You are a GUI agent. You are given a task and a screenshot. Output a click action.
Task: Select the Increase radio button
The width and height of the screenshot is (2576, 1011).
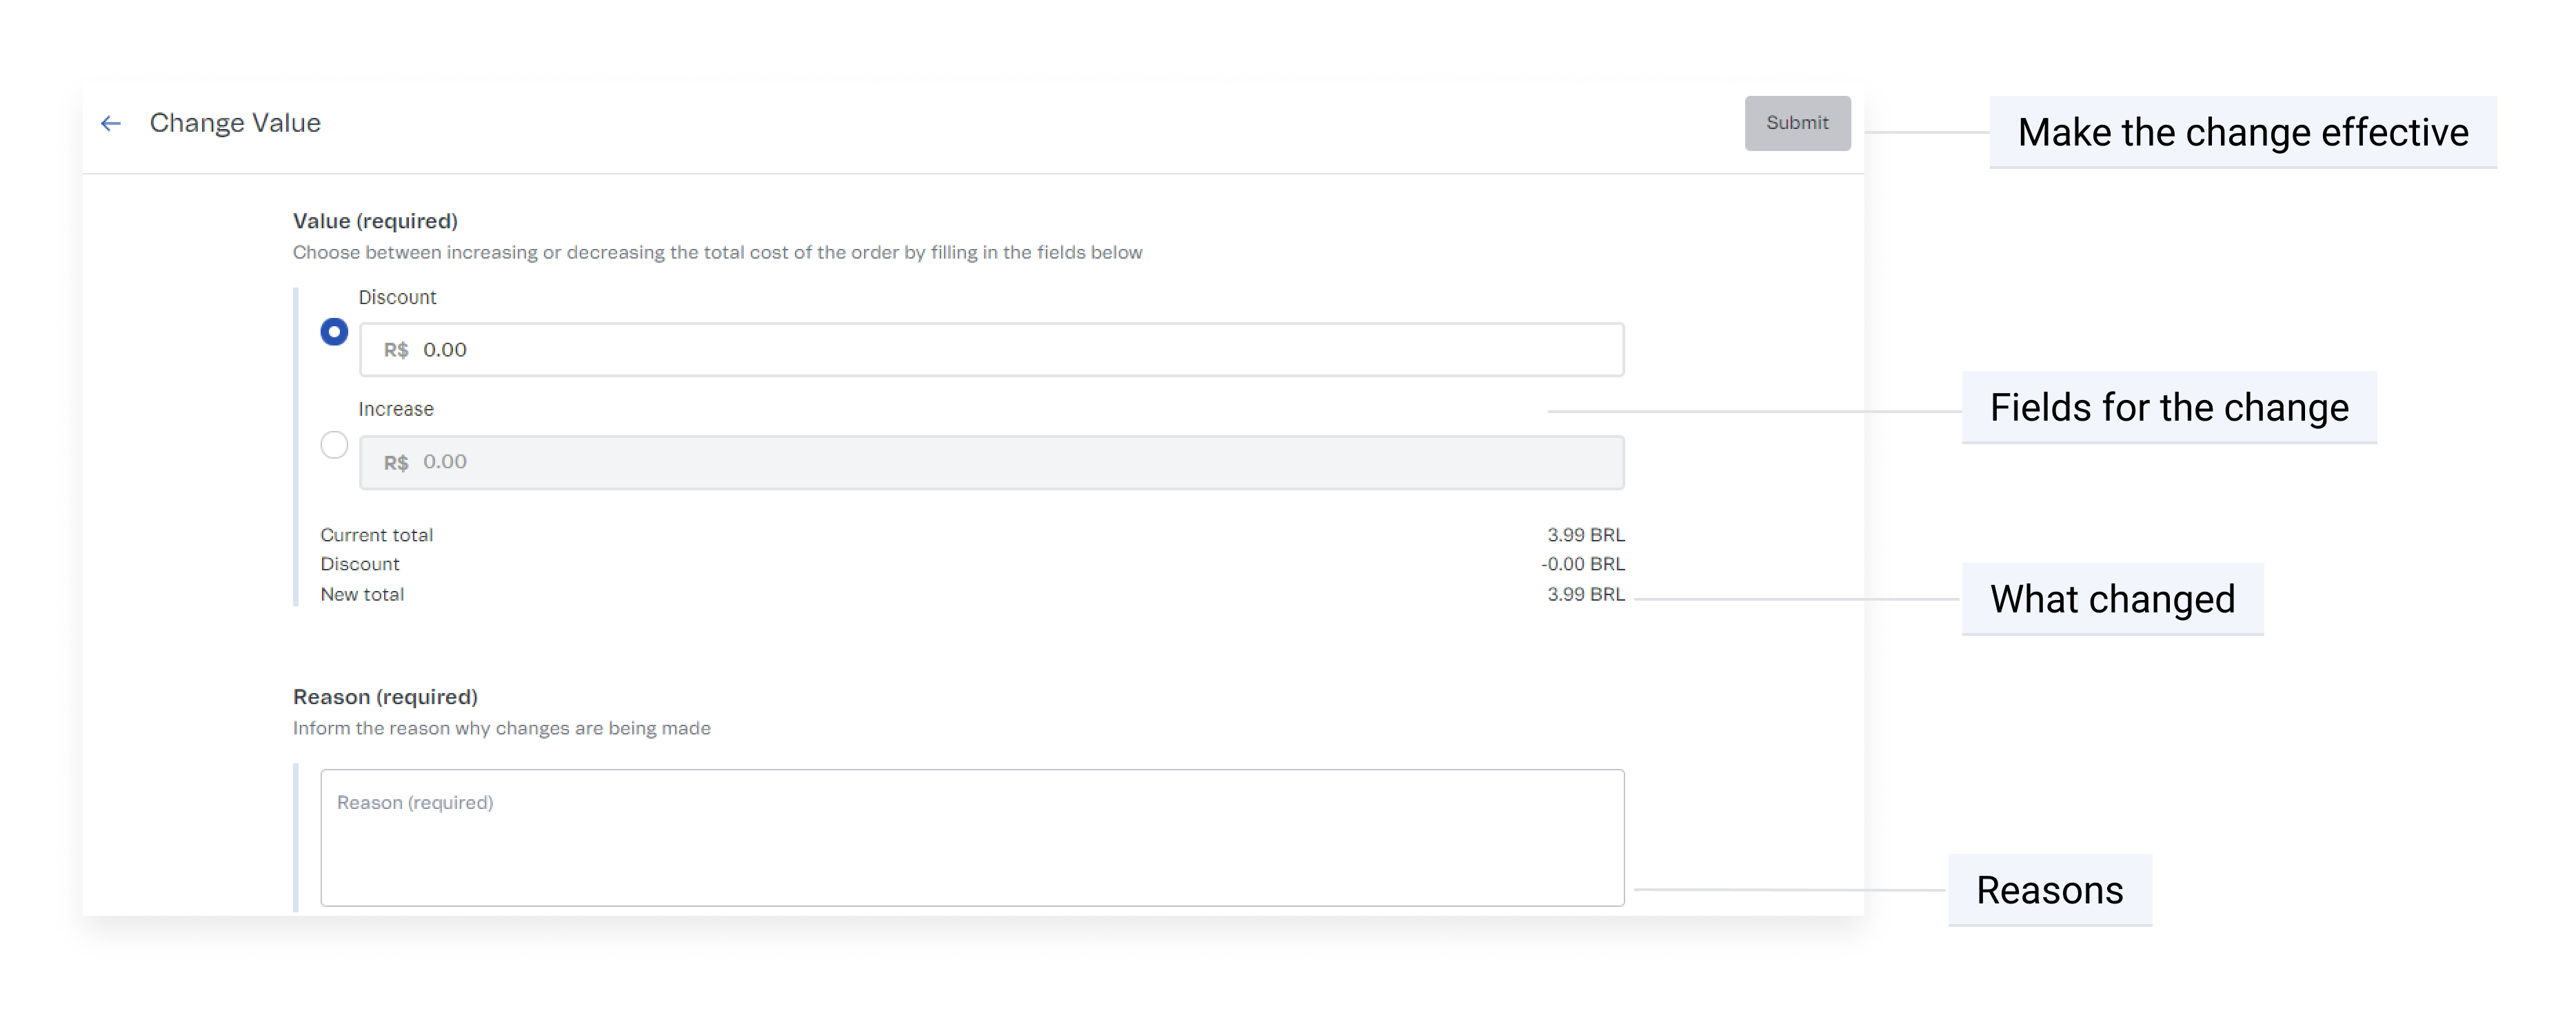pyautogui.click(x=334, y=444)
